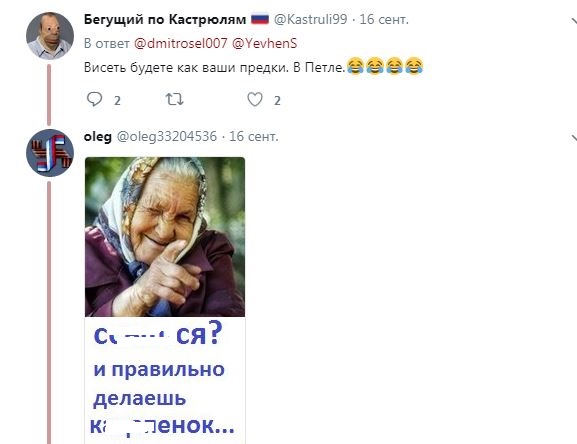Open Бегущий по Кастрюлям profile avatar
577x444 pixels.
pyautogui.click(x=50, y=36)
